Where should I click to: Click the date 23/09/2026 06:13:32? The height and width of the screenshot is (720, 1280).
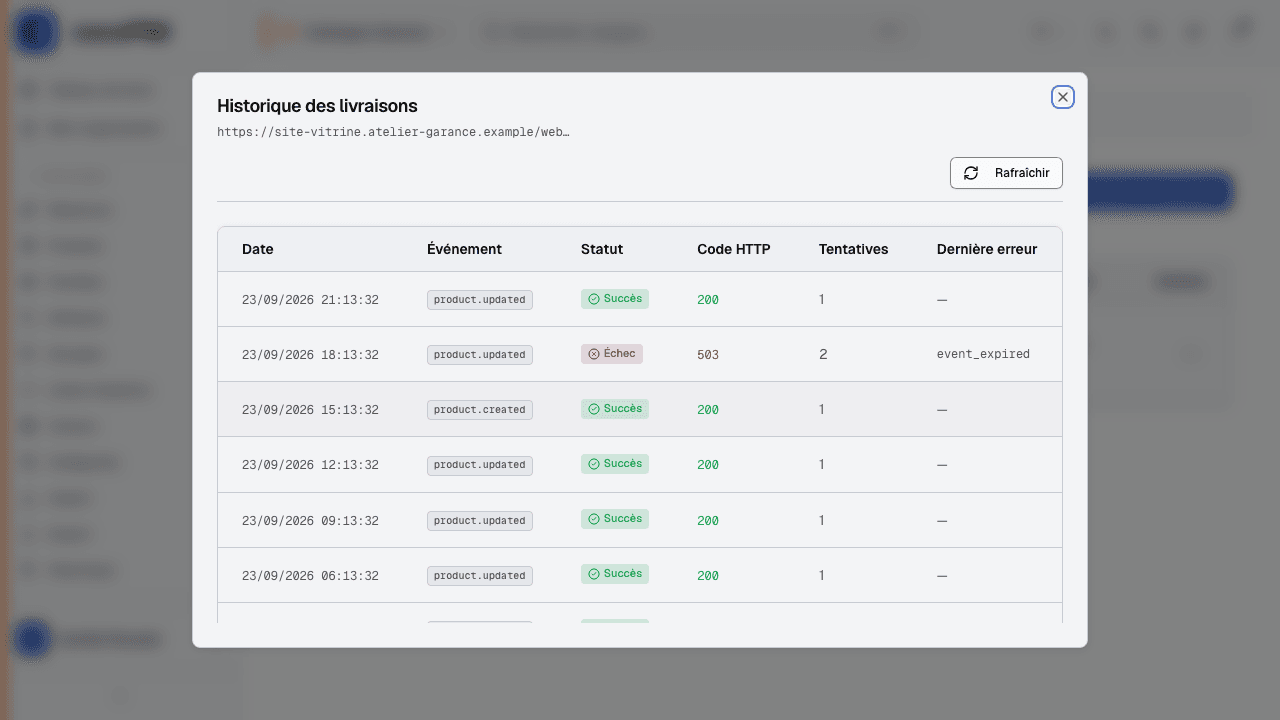pos(310,576)
